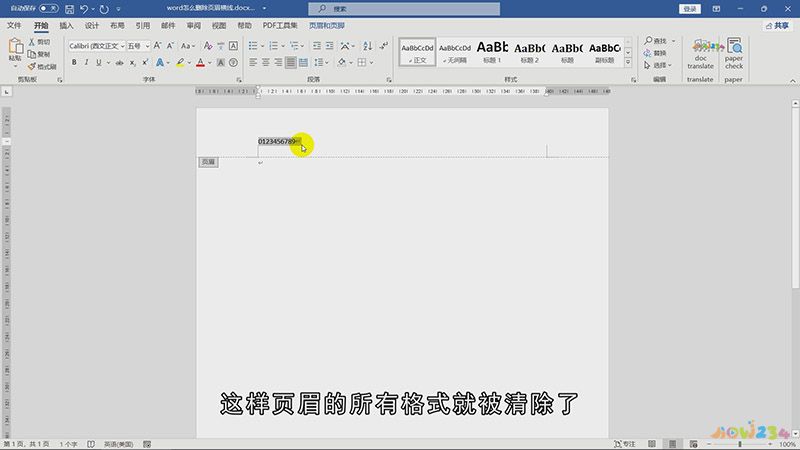Click the font color red A swatch
800x450 pixels.
(200, 63)
